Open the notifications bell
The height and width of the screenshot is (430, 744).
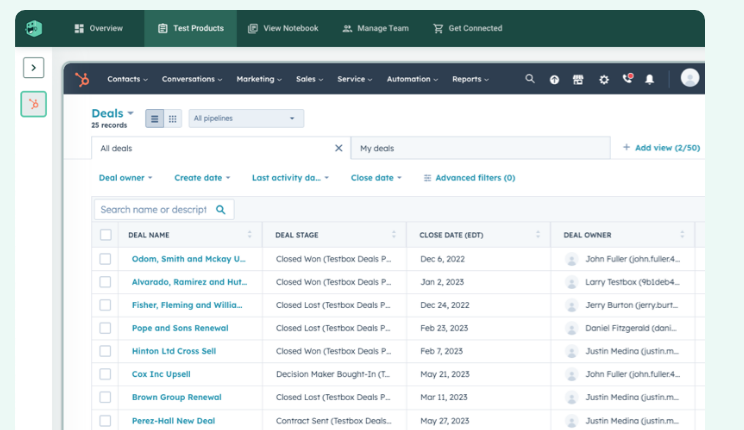tap(650, 79)
